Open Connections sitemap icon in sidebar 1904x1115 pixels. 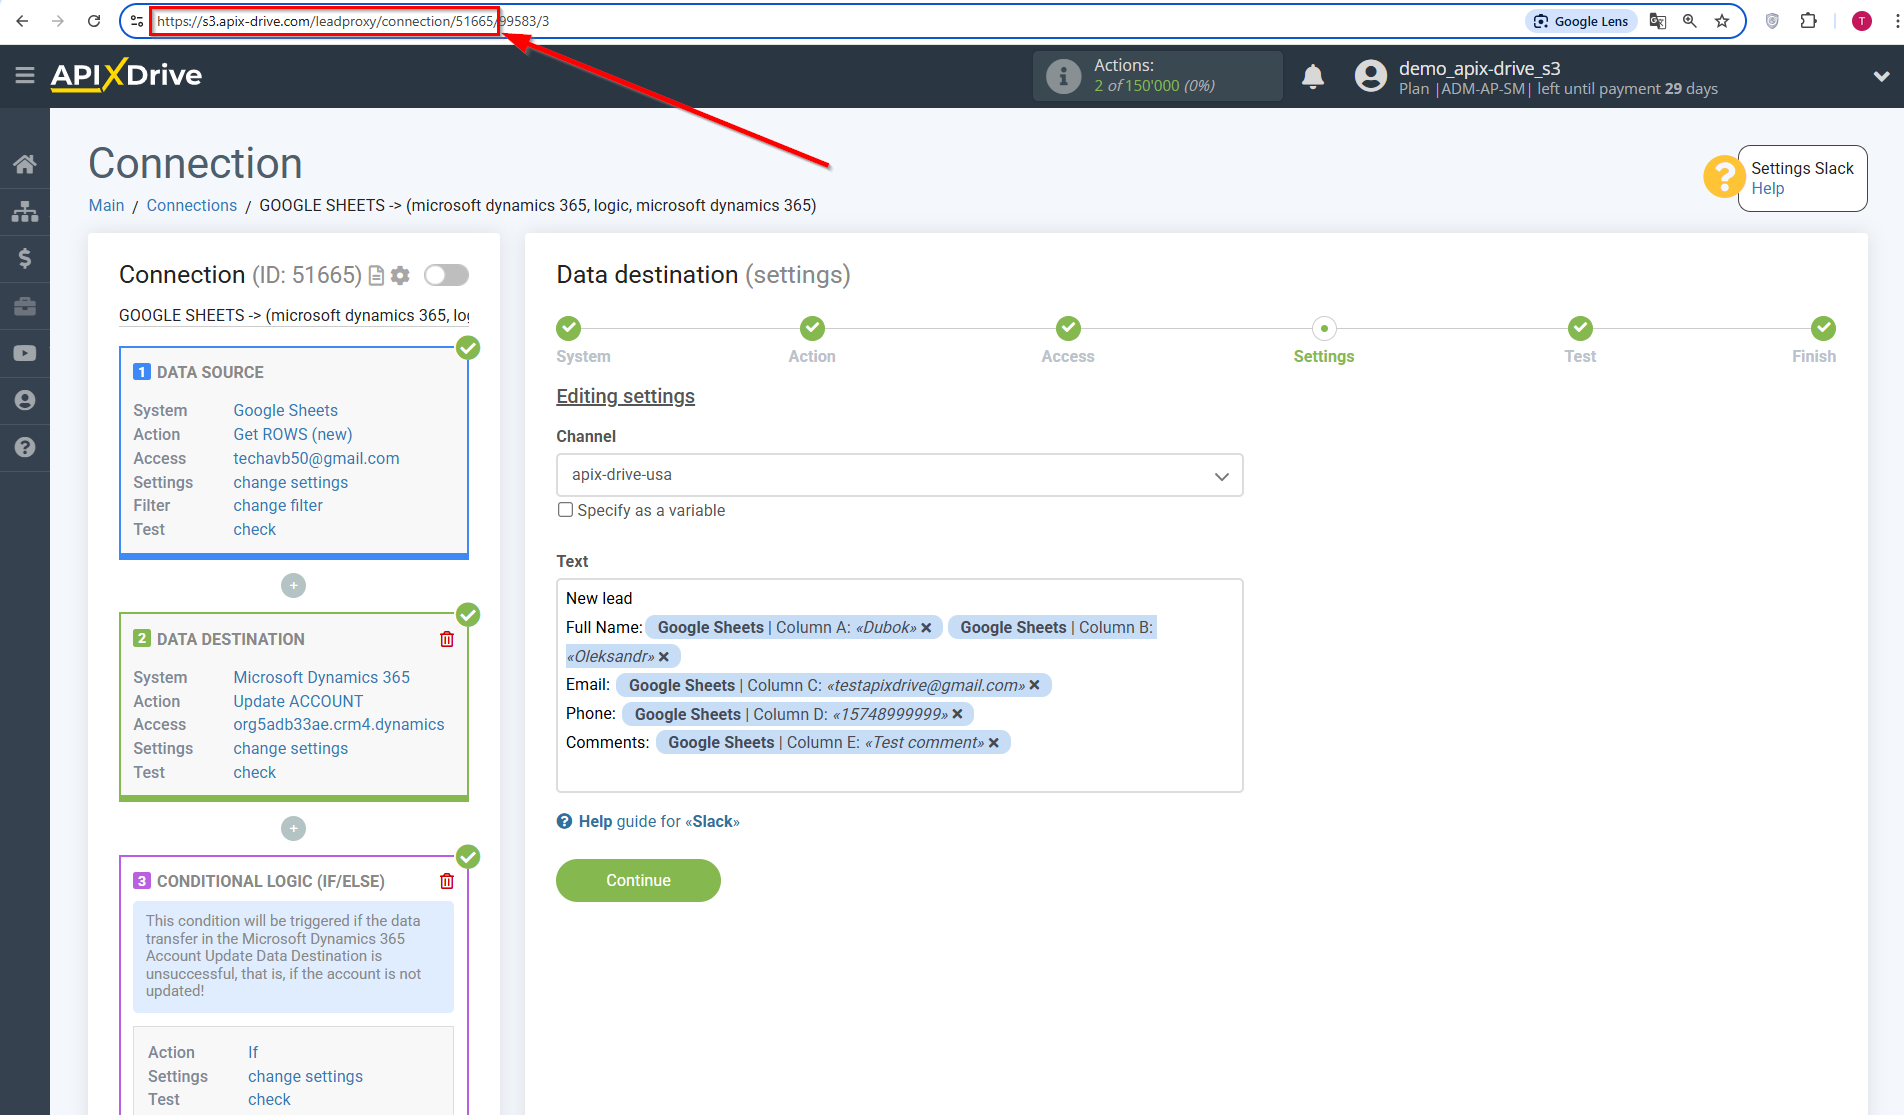(x=25, y=211)
